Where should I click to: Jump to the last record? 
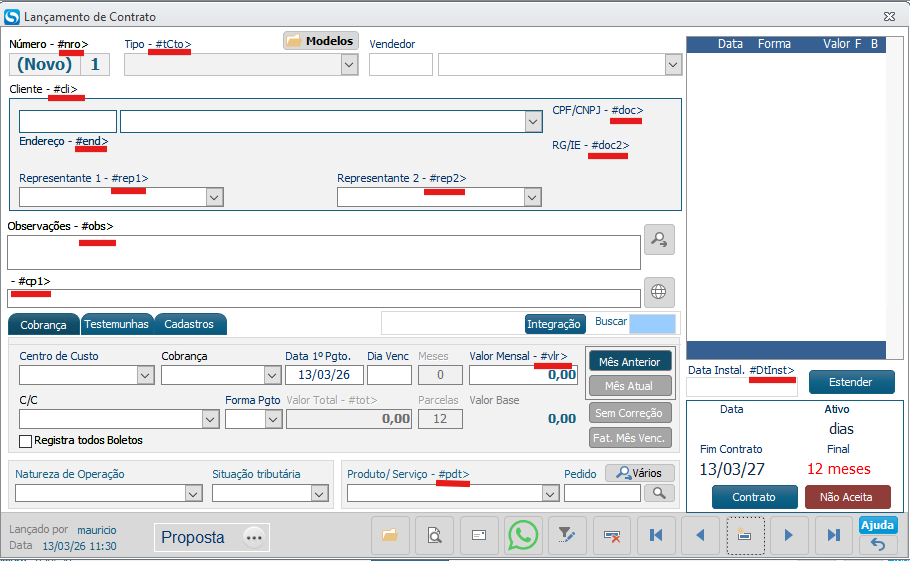(833, 535)
